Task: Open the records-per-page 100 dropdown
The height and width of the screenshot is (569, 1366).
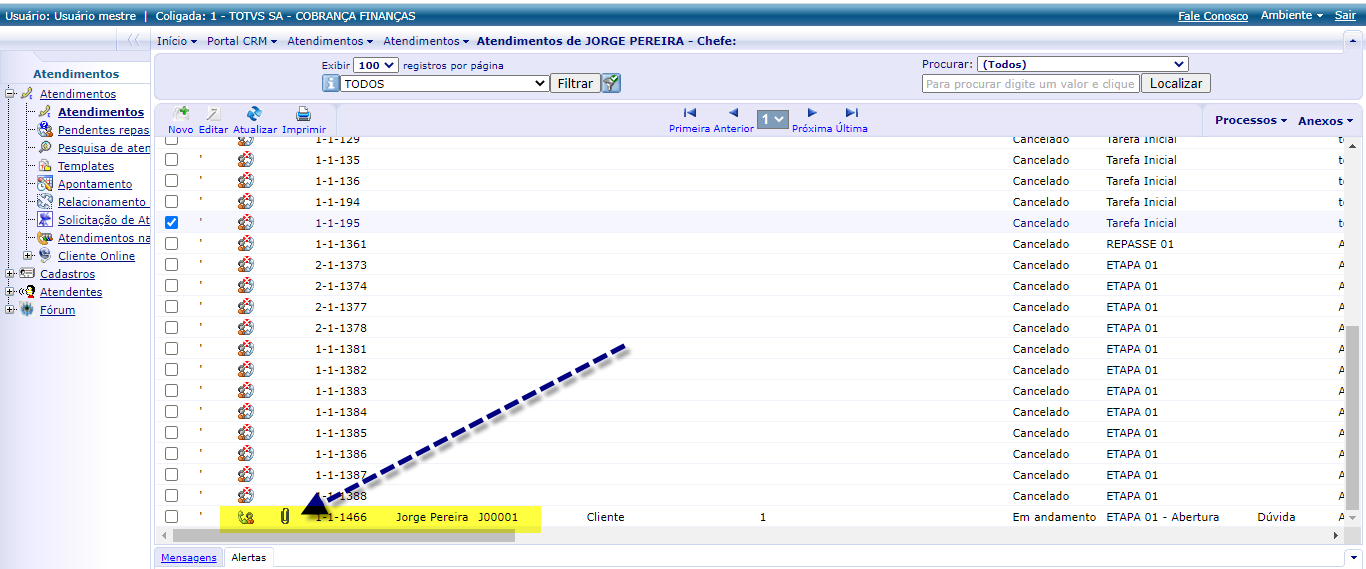Action: pos(376,65)
